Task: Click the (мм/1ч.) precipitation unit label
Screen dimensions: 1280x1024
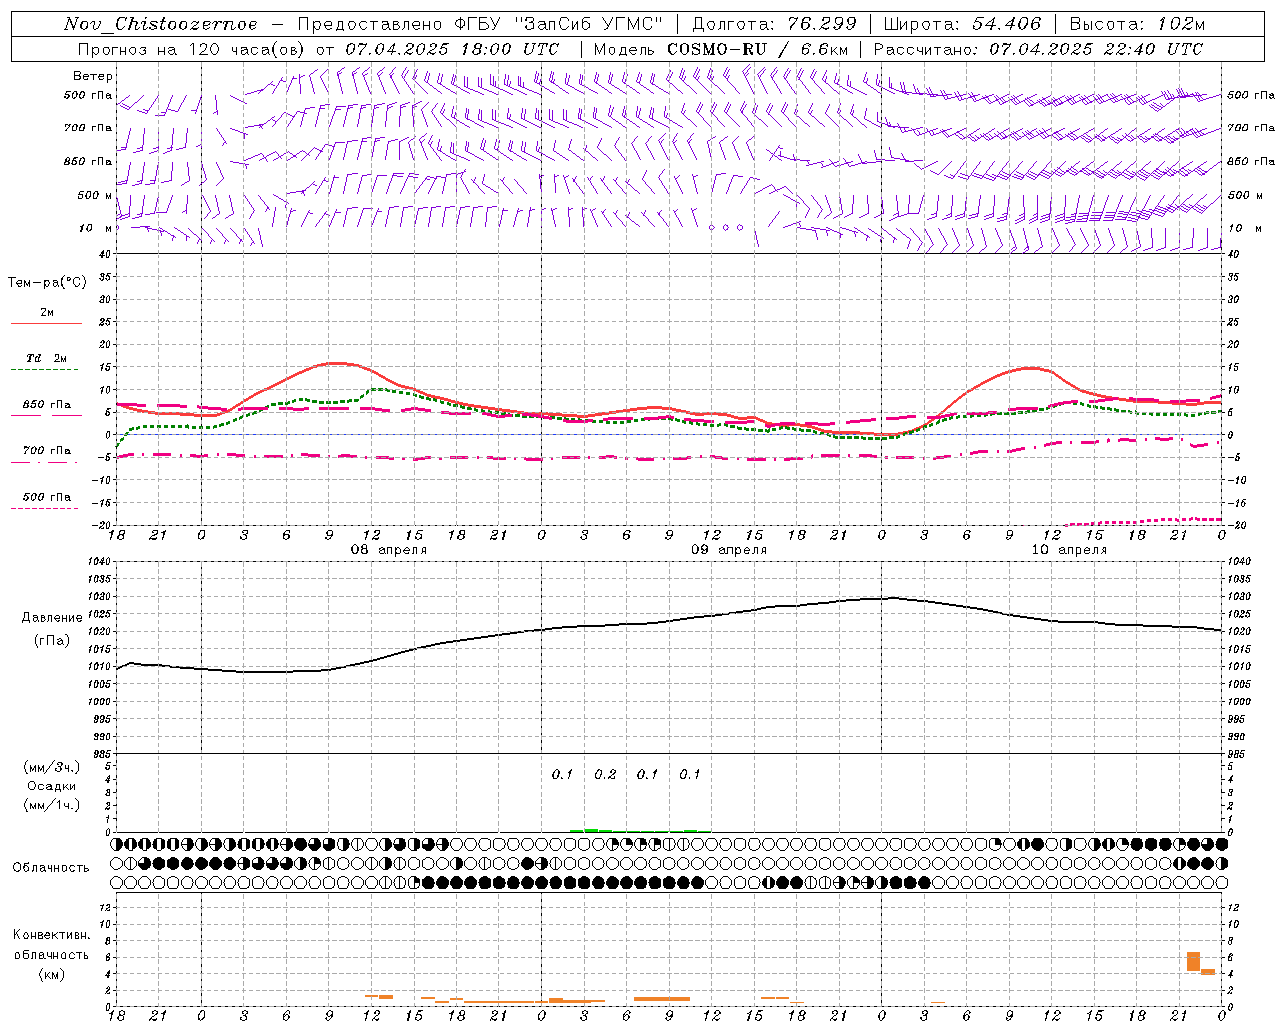Action: pos(51,806)
